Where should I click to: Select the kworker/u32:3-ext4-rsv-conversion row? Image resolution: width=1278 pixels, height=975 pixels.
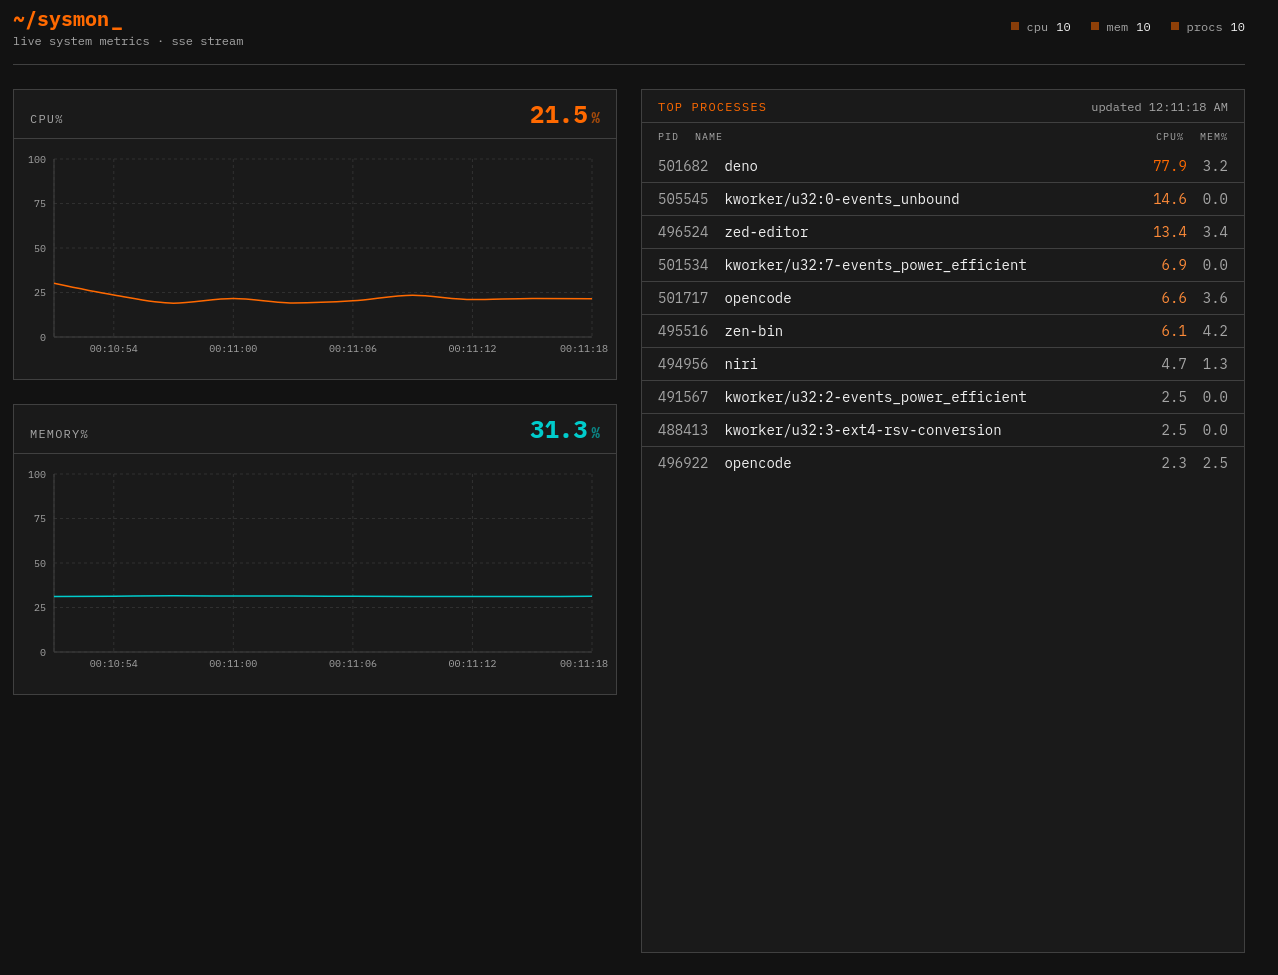[x=943, y=430]
